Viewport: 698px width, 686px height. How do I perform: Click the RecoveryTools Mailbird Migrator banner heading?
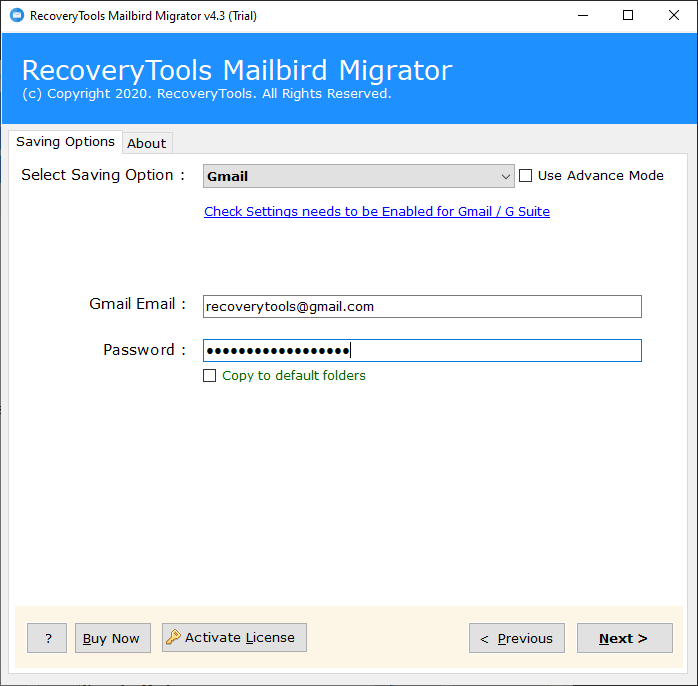click(237, 70)
